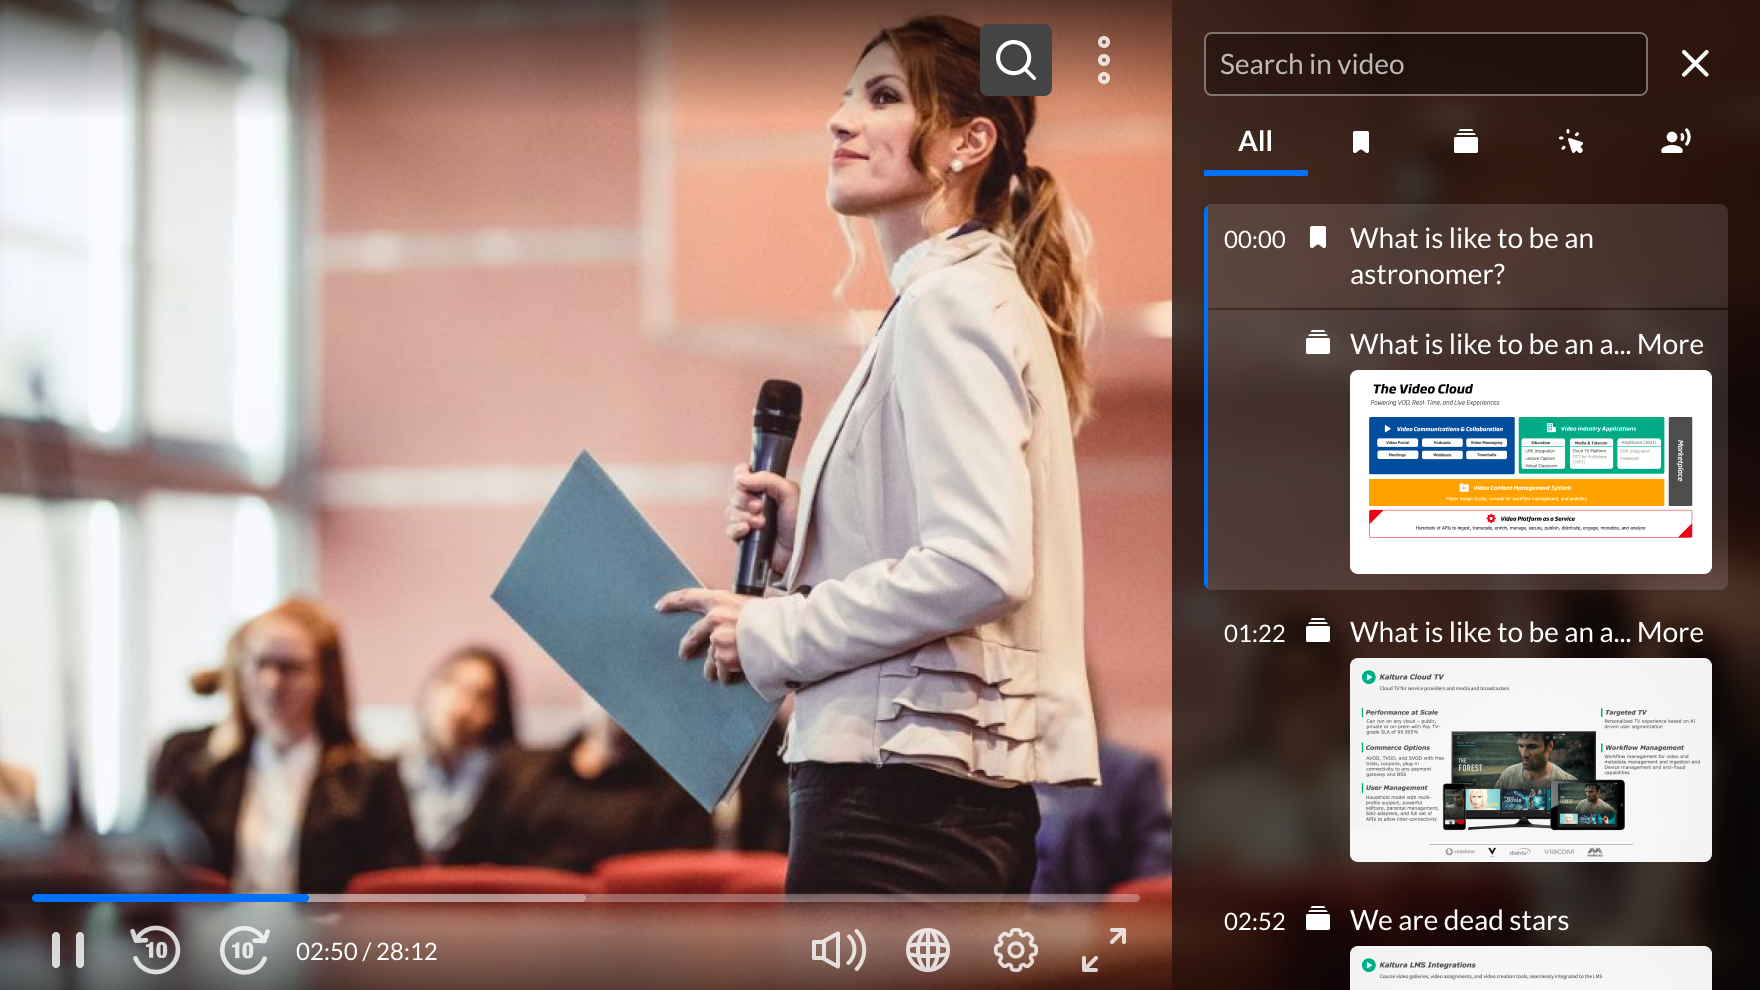Viewport: 1760px width, 990px height.
Task: Click the search magnifier icon on video
Action: click(x=1015, y=60)
